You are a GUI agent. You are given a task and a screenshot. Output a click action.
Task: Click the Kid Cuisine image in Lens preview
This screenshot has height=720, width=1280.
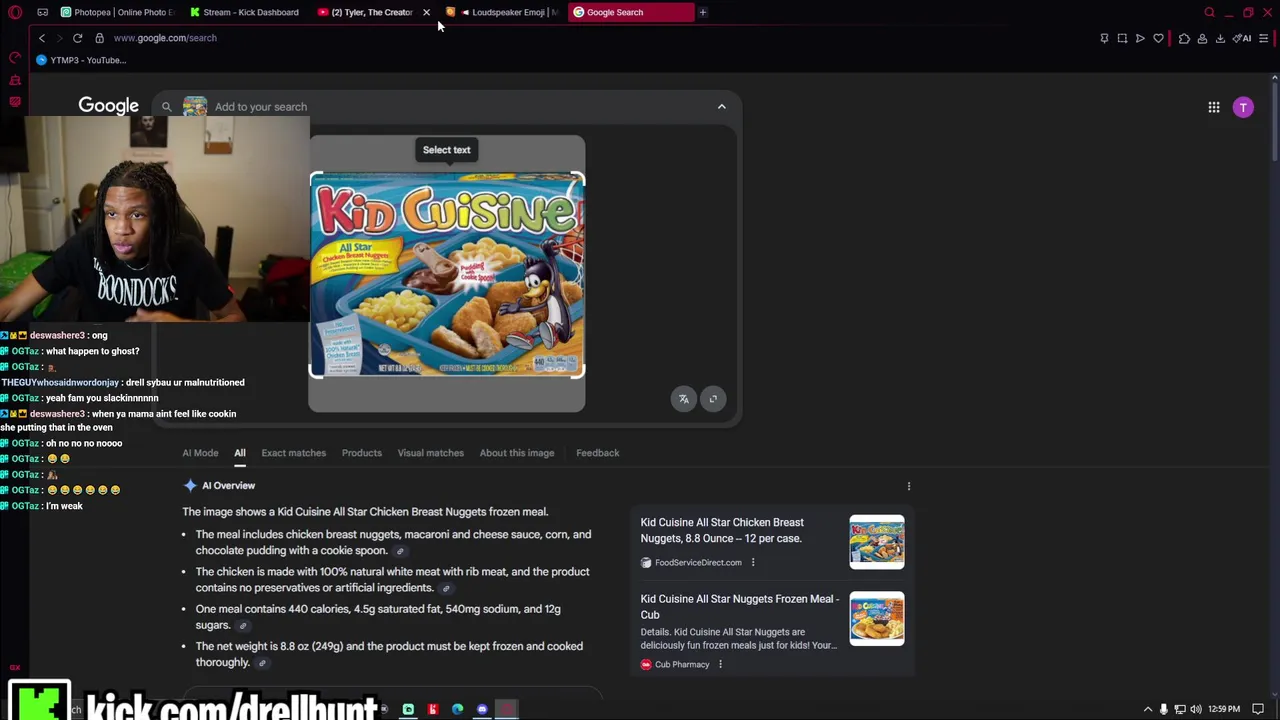(x=447, y=275)
